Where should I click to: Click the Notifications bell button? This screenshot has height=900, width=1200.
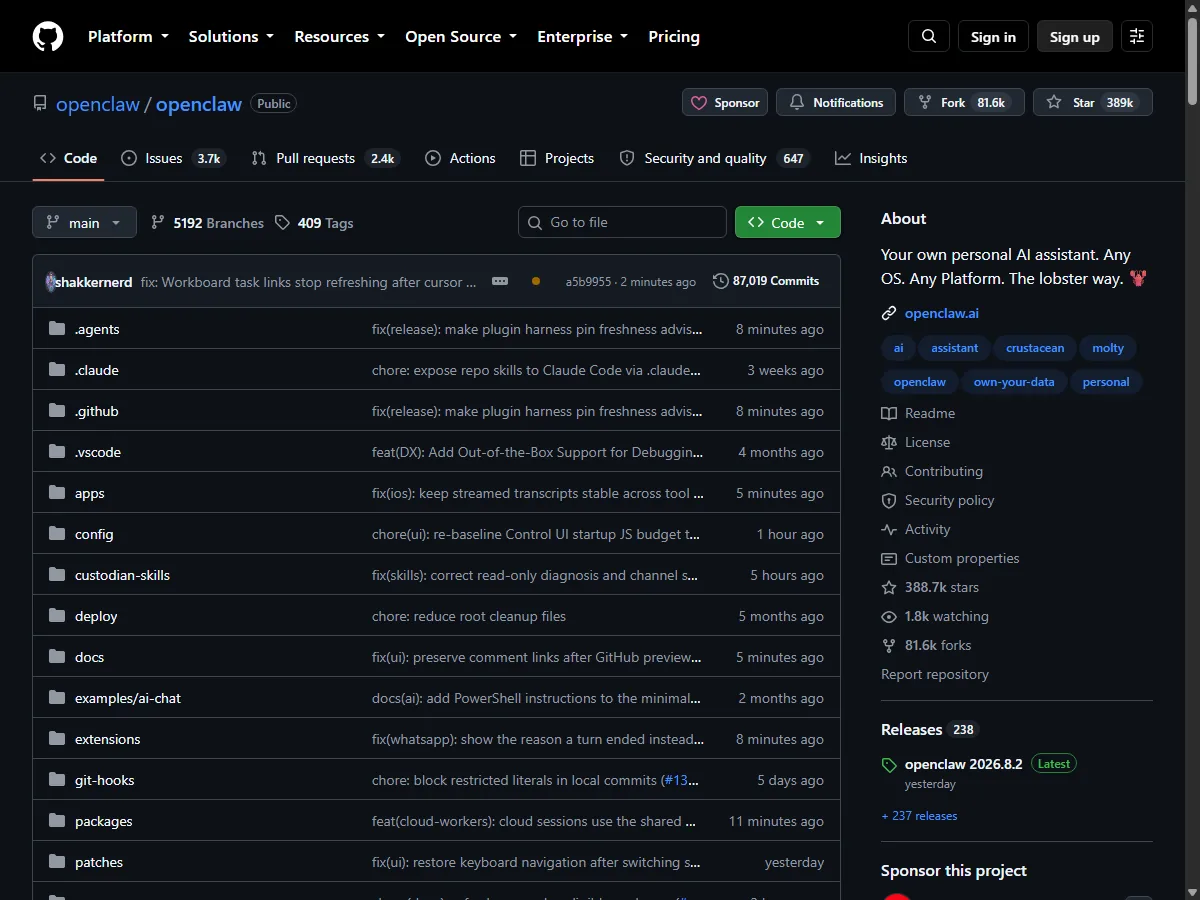click(836, 102)
